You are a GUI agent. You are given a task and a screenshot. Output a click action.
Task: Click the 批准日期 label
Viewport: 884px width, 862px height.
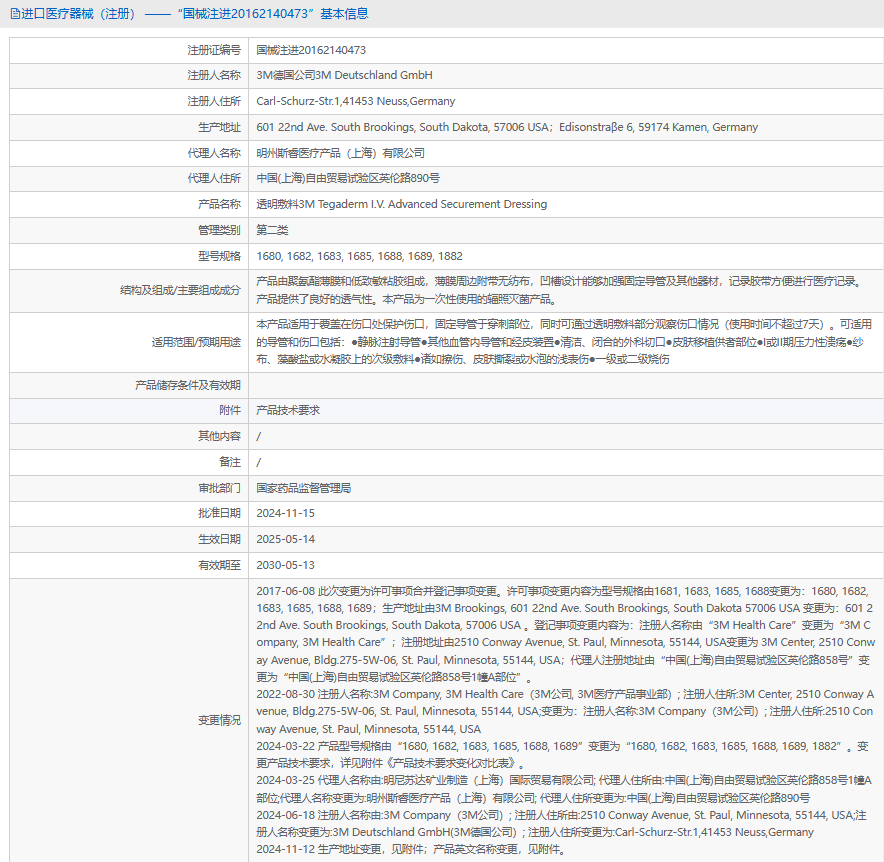coord(219,513)
